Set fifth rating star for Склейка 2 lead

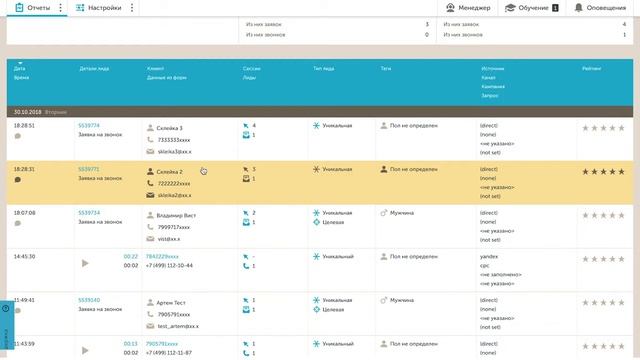(x=621, y=172)
